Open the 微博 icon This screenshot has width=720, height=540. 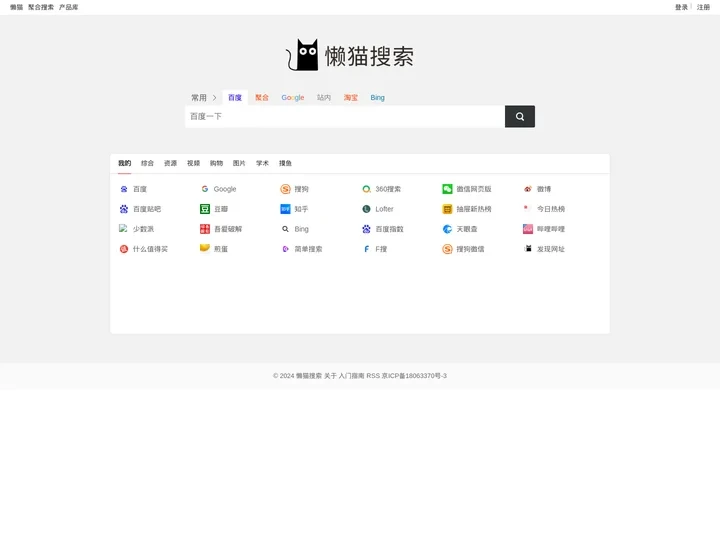pos(528,189)
